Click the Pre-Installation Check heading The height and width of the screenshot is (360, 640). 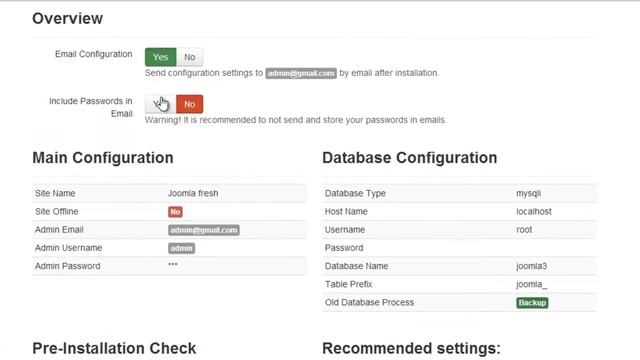tap(114, 349)
